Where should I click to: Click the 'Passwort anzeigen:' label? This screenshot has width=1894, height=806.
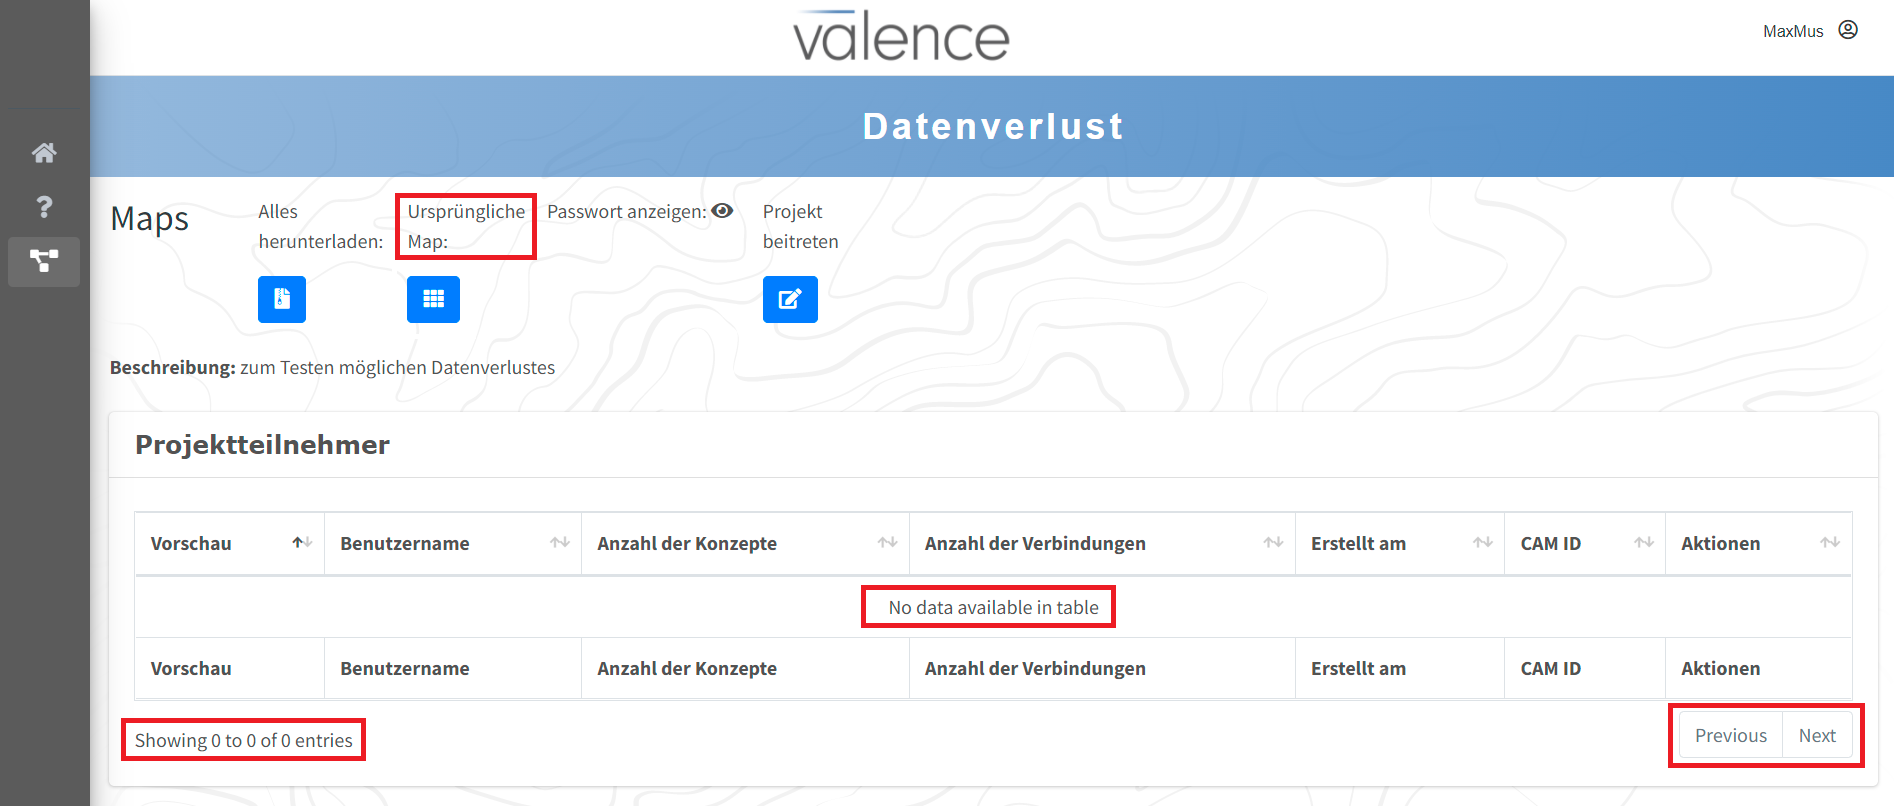click(x=626, y=211)
